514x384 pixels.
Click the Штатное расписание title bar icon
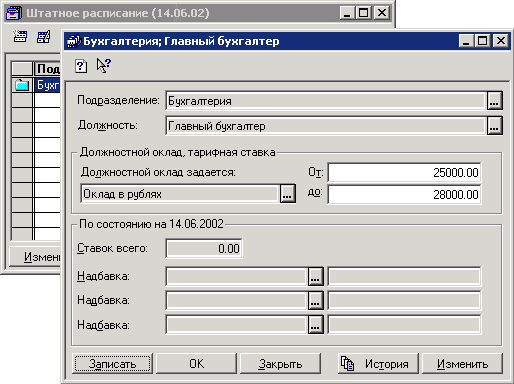[14, 13]
